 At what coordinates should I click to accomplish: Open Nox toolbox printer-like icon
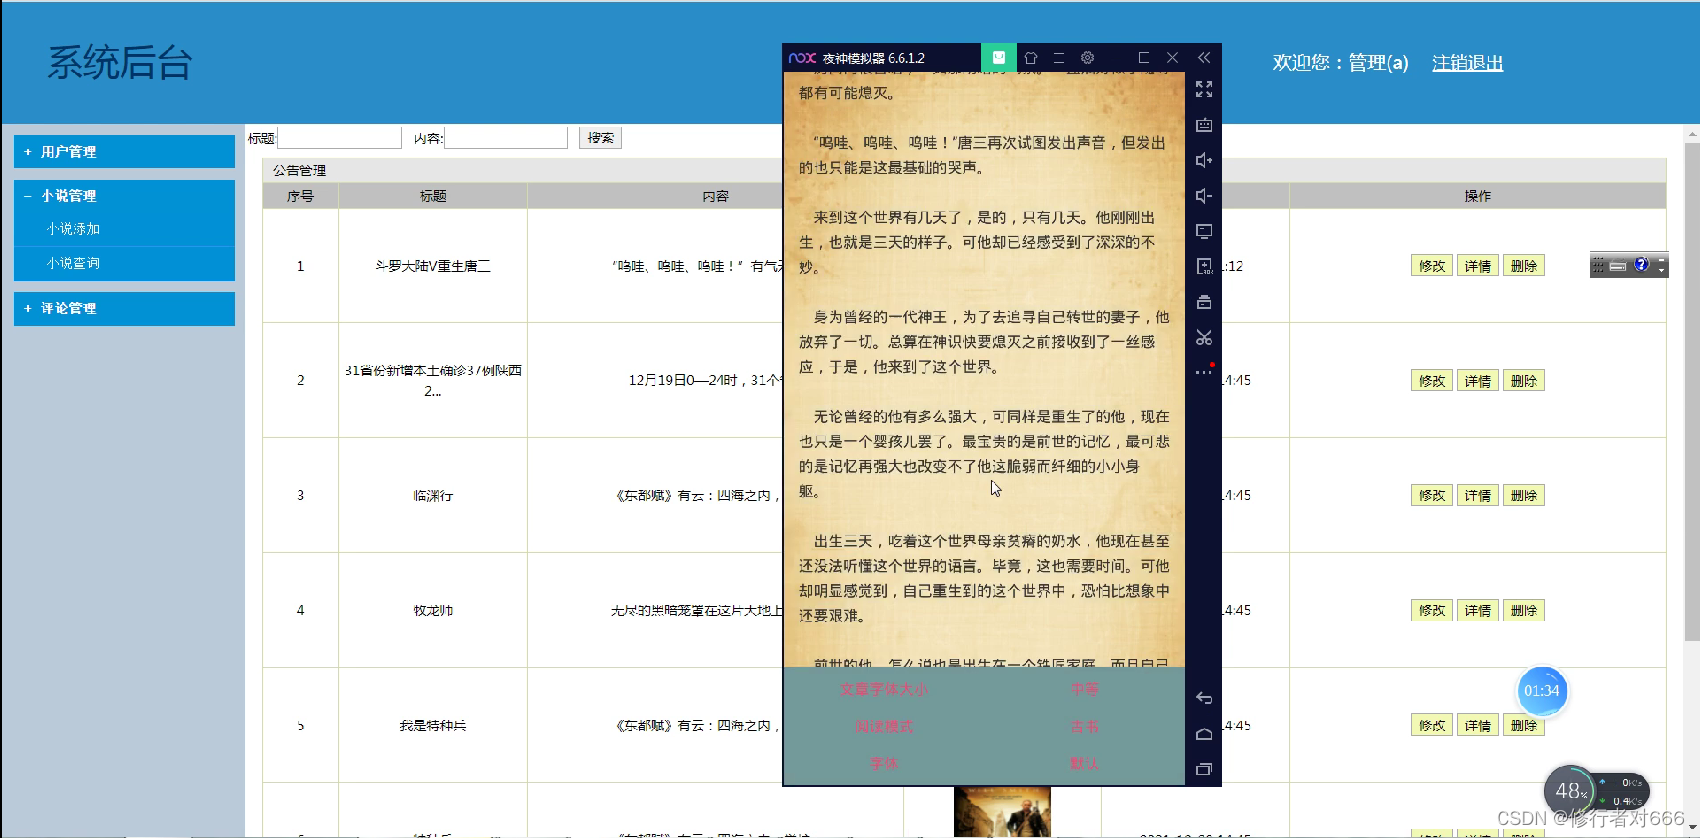tap(1204, 302)
